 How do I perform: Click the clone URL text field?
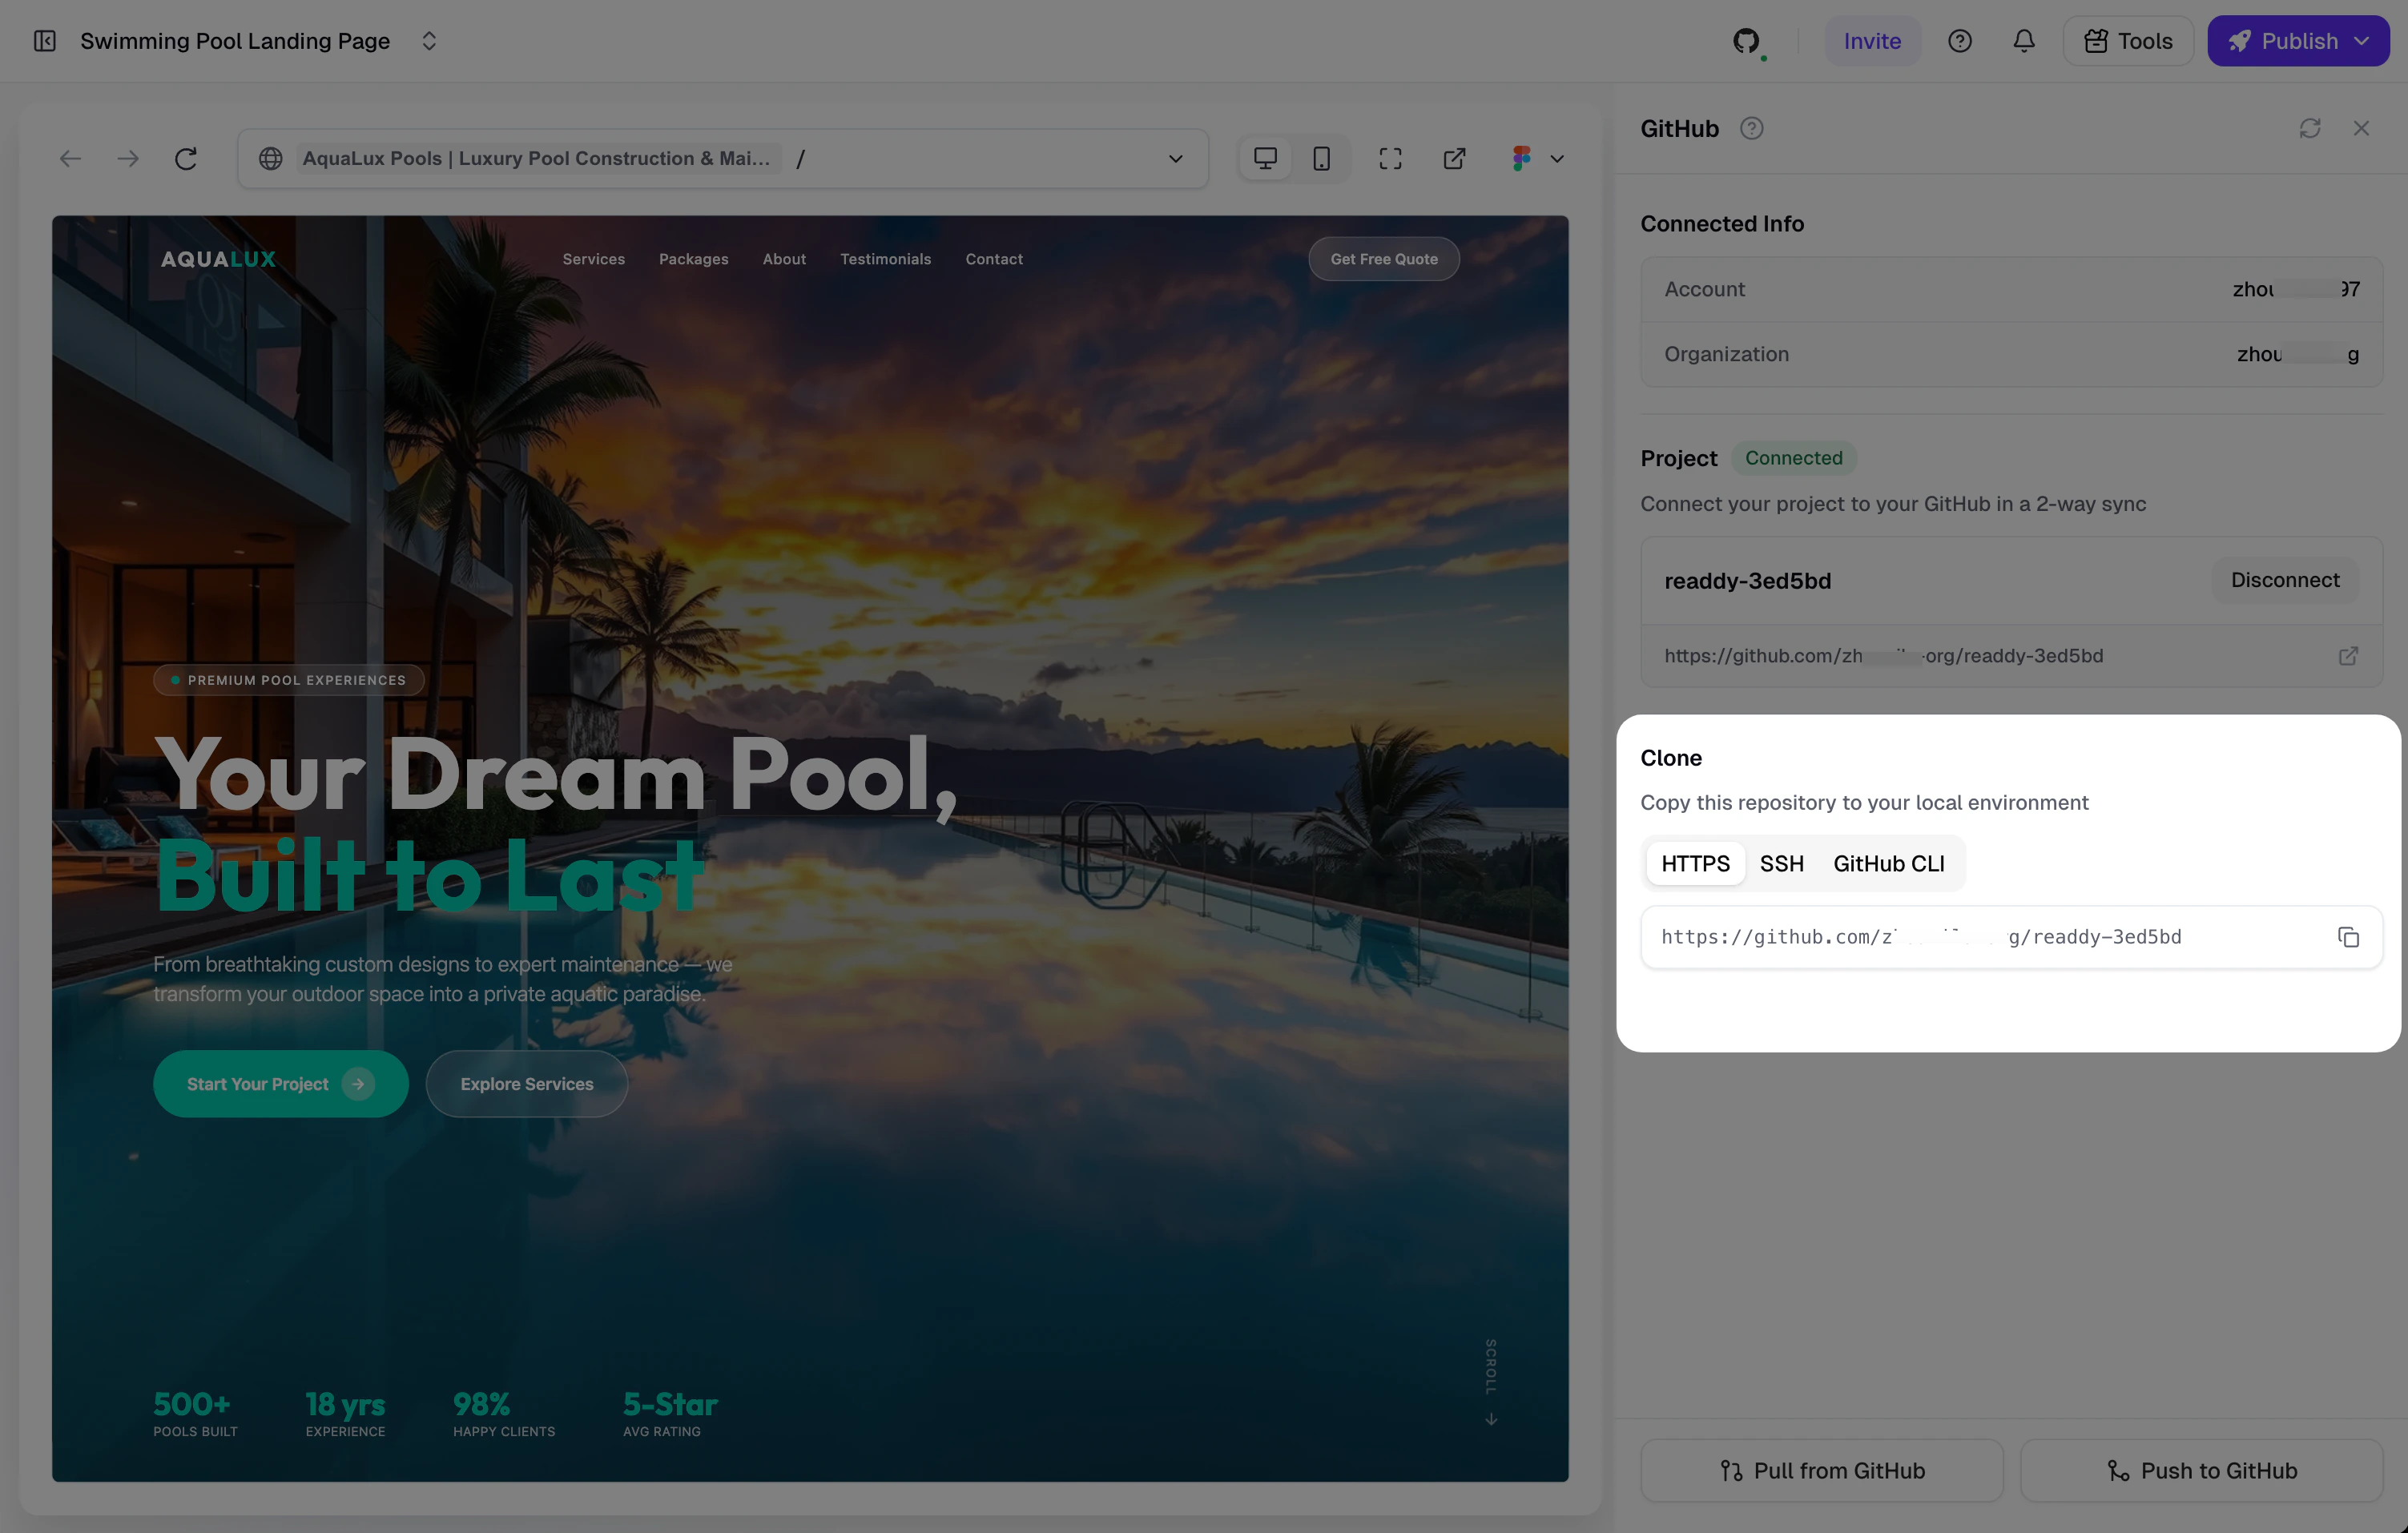[x=1980, y=937]
